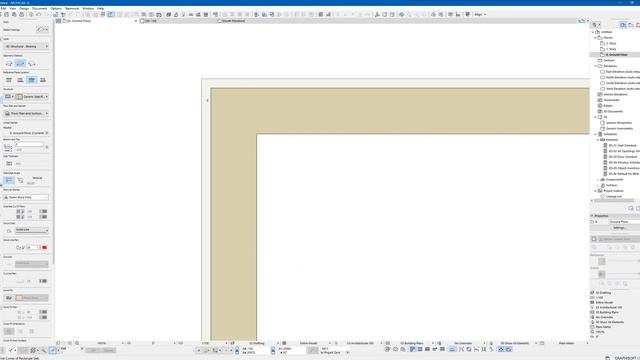
Task: Select 3D Documents in Navigator
Action: 613,111
